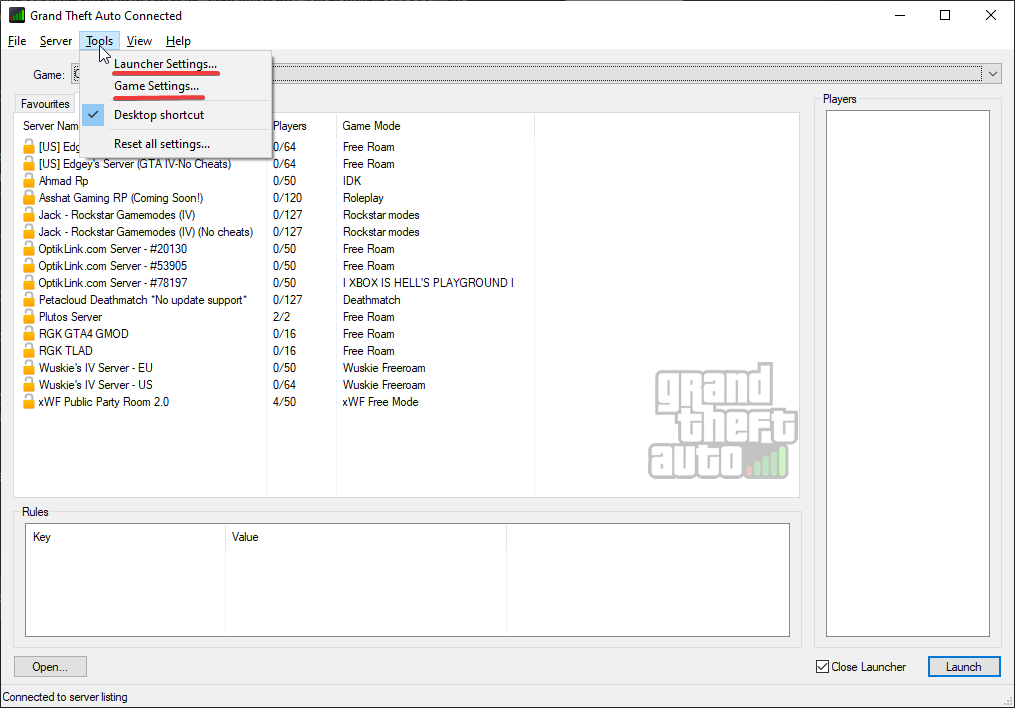The image size is (1015, 708).
Task: Select the RGK TLAD server
Action: coord(65,351)
